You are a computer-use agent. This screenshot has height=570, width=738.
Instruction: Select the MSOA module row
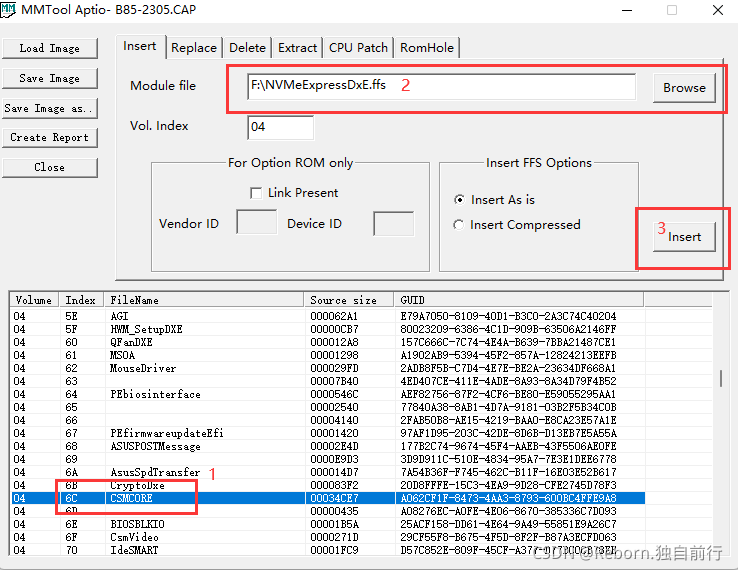point(328,355)
